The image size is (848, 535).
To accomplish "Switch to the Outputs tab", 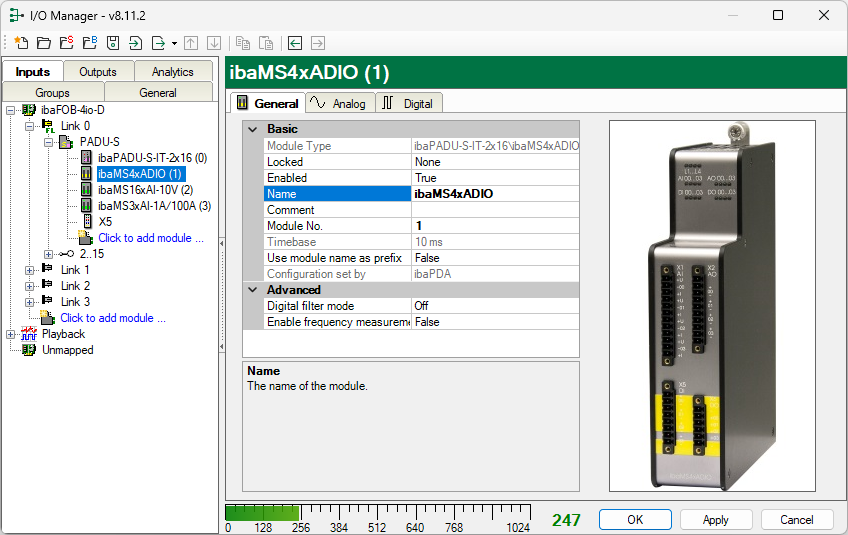I will 98,72.
